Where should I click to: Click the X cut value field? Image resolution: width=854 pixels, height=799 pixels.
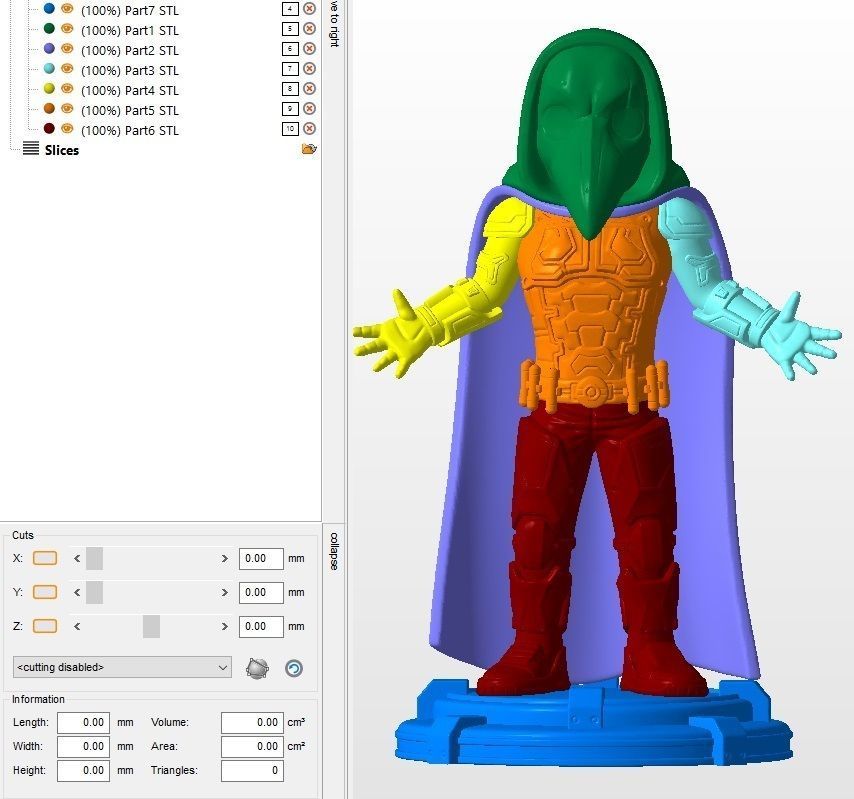(x=261, y=559)
